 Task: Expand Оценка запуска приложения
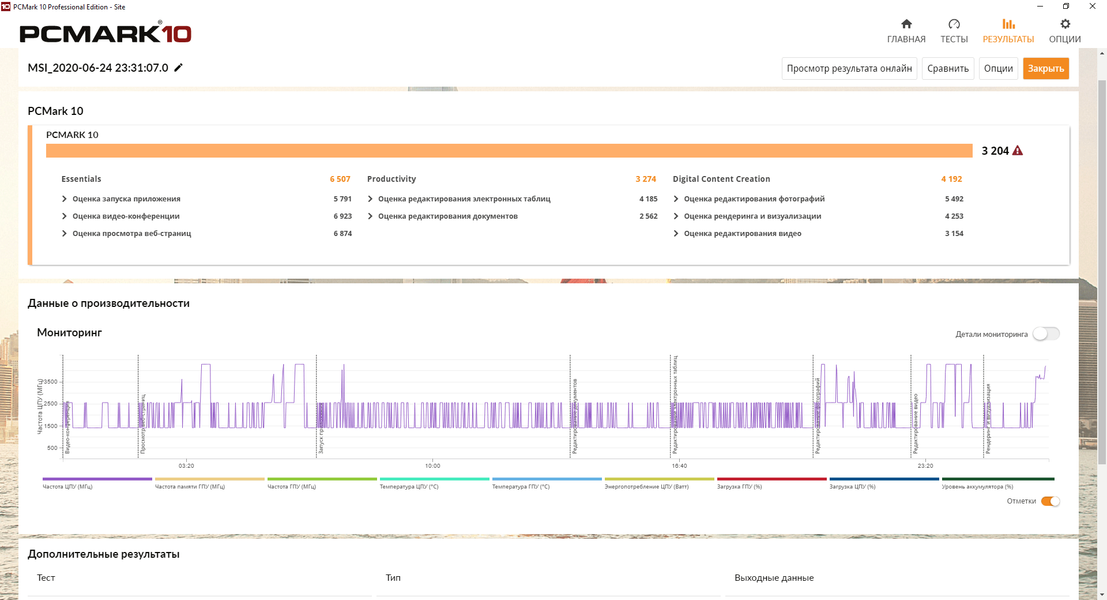tap(64, 199)
